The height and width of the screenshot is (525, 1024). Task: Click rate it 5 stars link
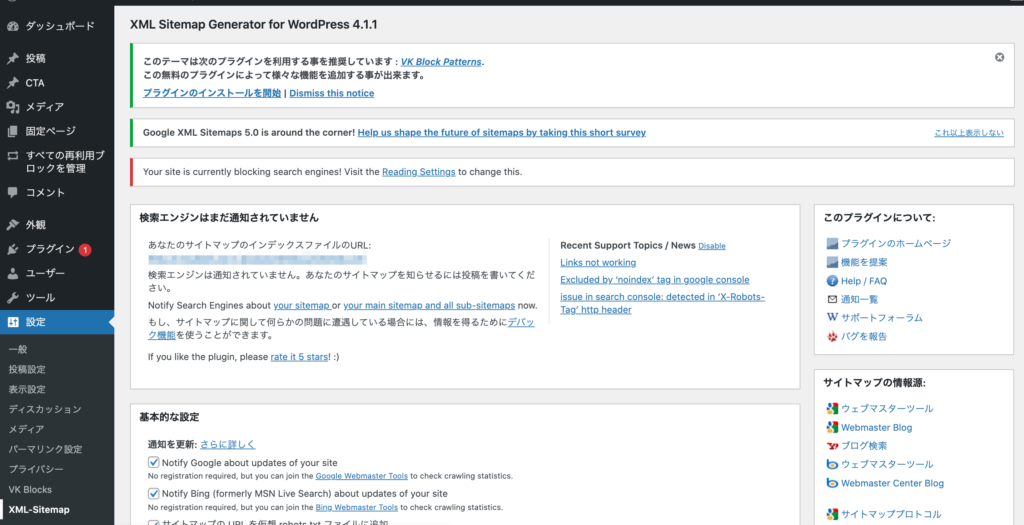[x=299, y=357]
